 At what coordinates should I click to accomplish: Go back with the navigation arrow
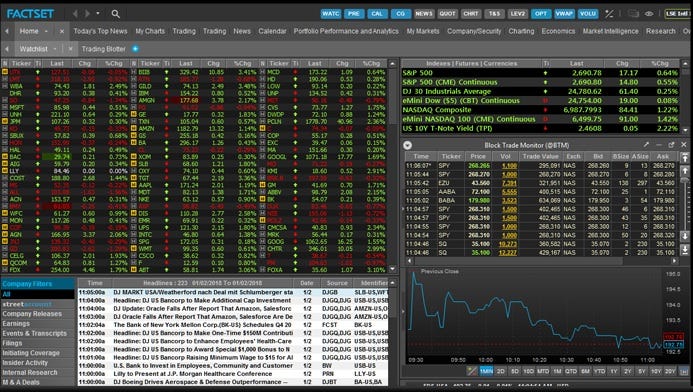pyautogui.click(x=75, y=14)
